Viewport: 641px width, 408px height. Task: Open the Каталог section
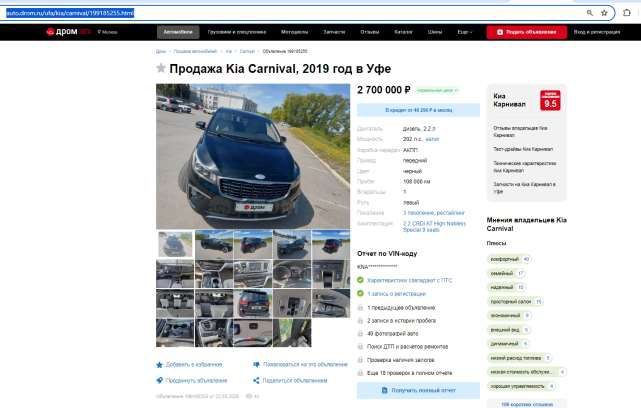point(403,32)
